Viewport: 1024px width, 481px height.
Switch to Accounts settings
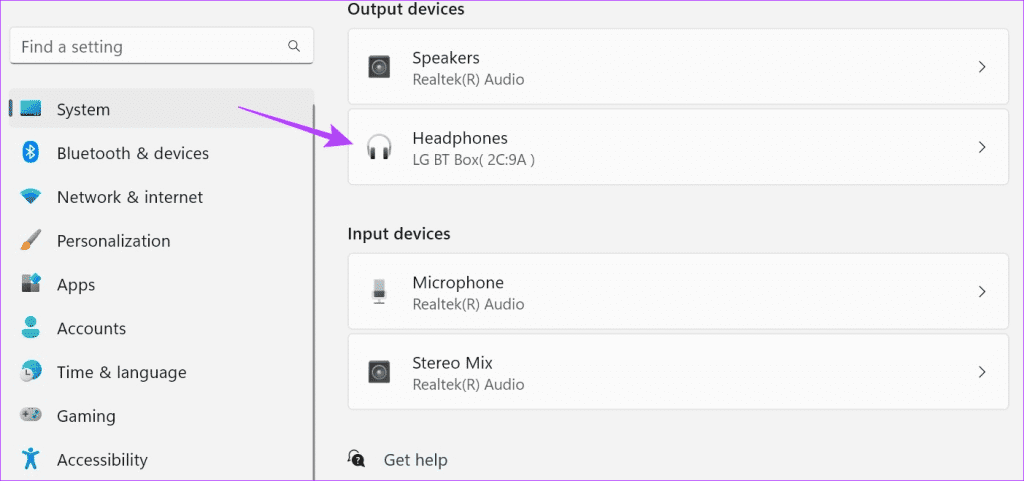[161, 328]
